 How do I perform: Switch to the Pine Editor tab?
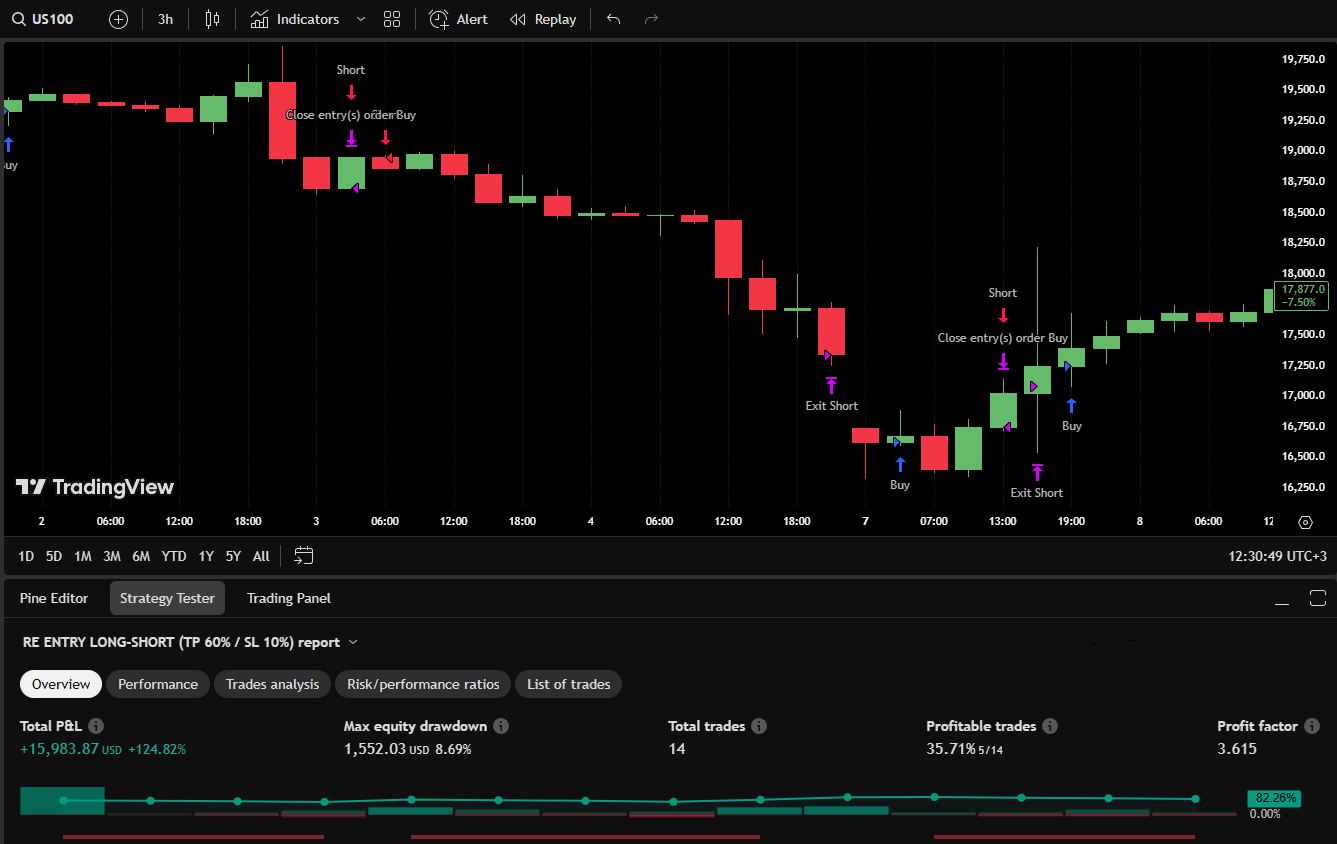point(54,598)
